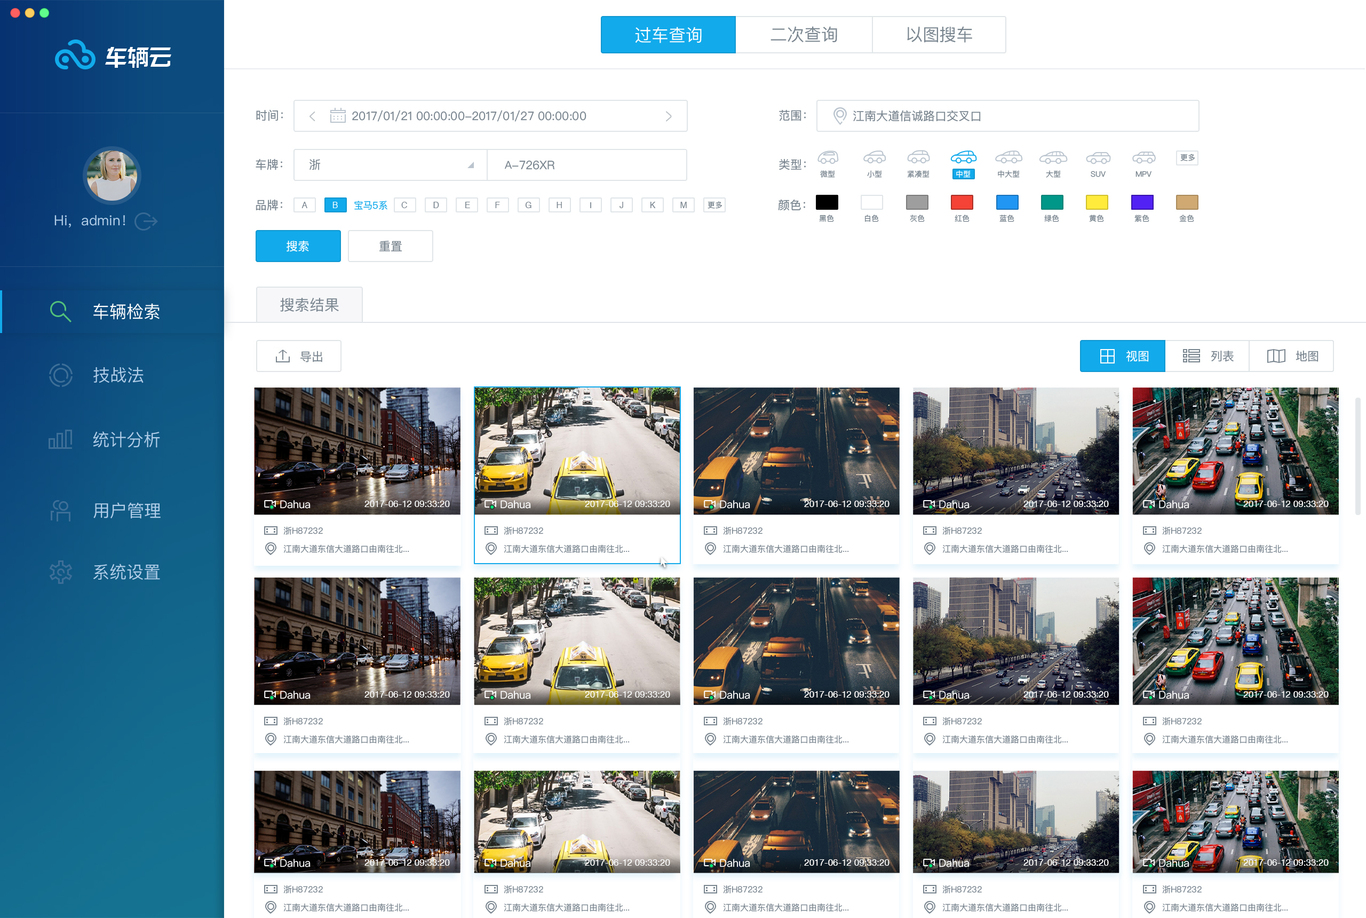Viewport: 1366px width, 918px height.
Task: Pick the red 红色 color swatch
Action: 962,203
